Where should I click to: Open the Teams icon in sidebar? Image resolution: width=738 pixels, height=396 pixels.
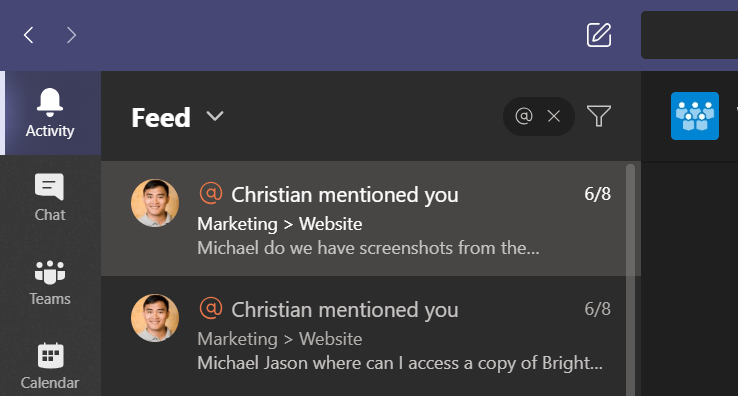click(x=49, y=272)
